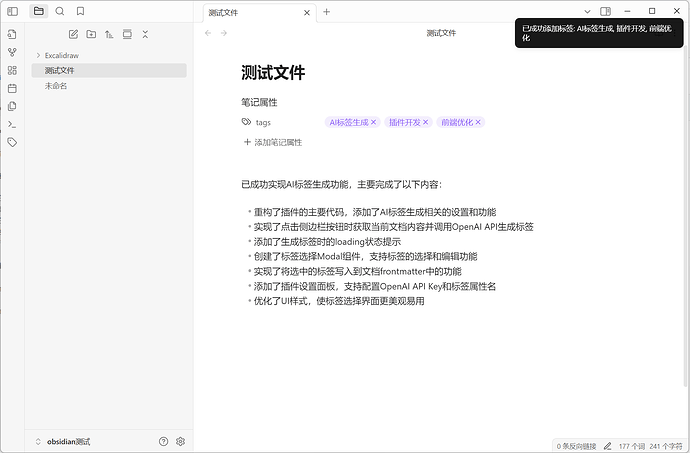Insert template ribbon icon
The image size is (690, 453).
(x=12, y=106)
